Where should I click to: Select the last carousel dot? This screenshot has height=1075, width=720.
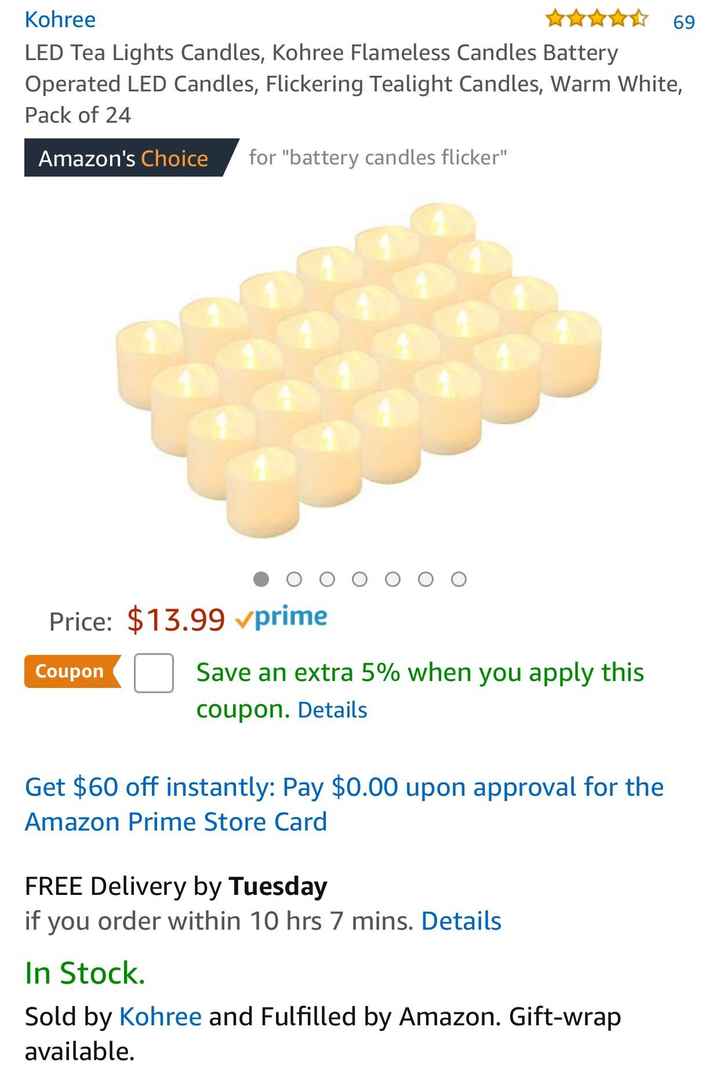459,578
